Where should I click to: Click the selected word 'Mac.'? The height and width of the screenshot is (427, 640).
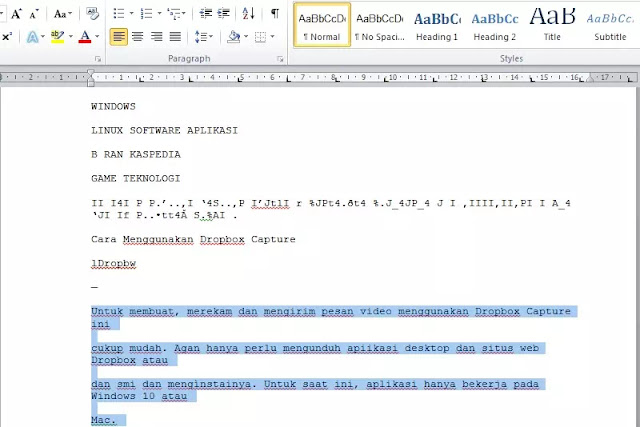point(104,420)
